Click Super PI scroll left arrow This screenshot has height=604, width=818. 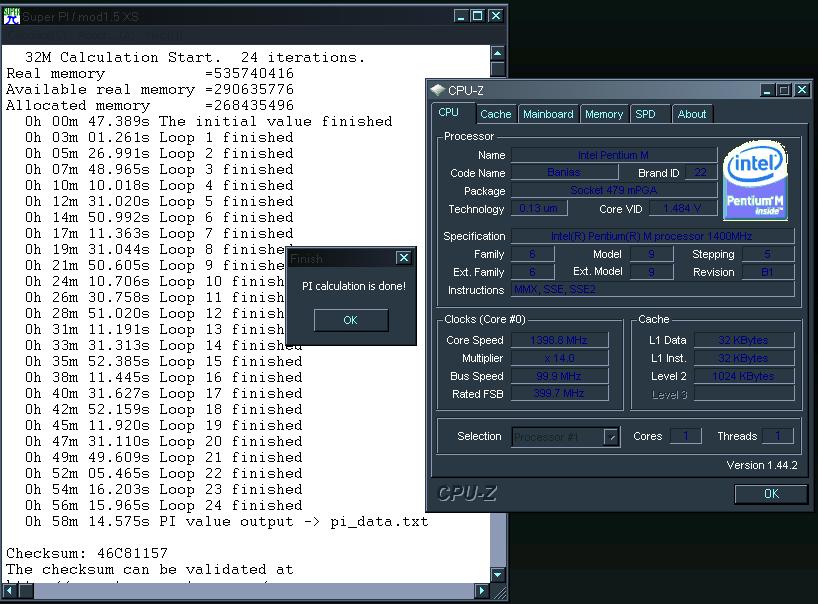click(10, 591)
